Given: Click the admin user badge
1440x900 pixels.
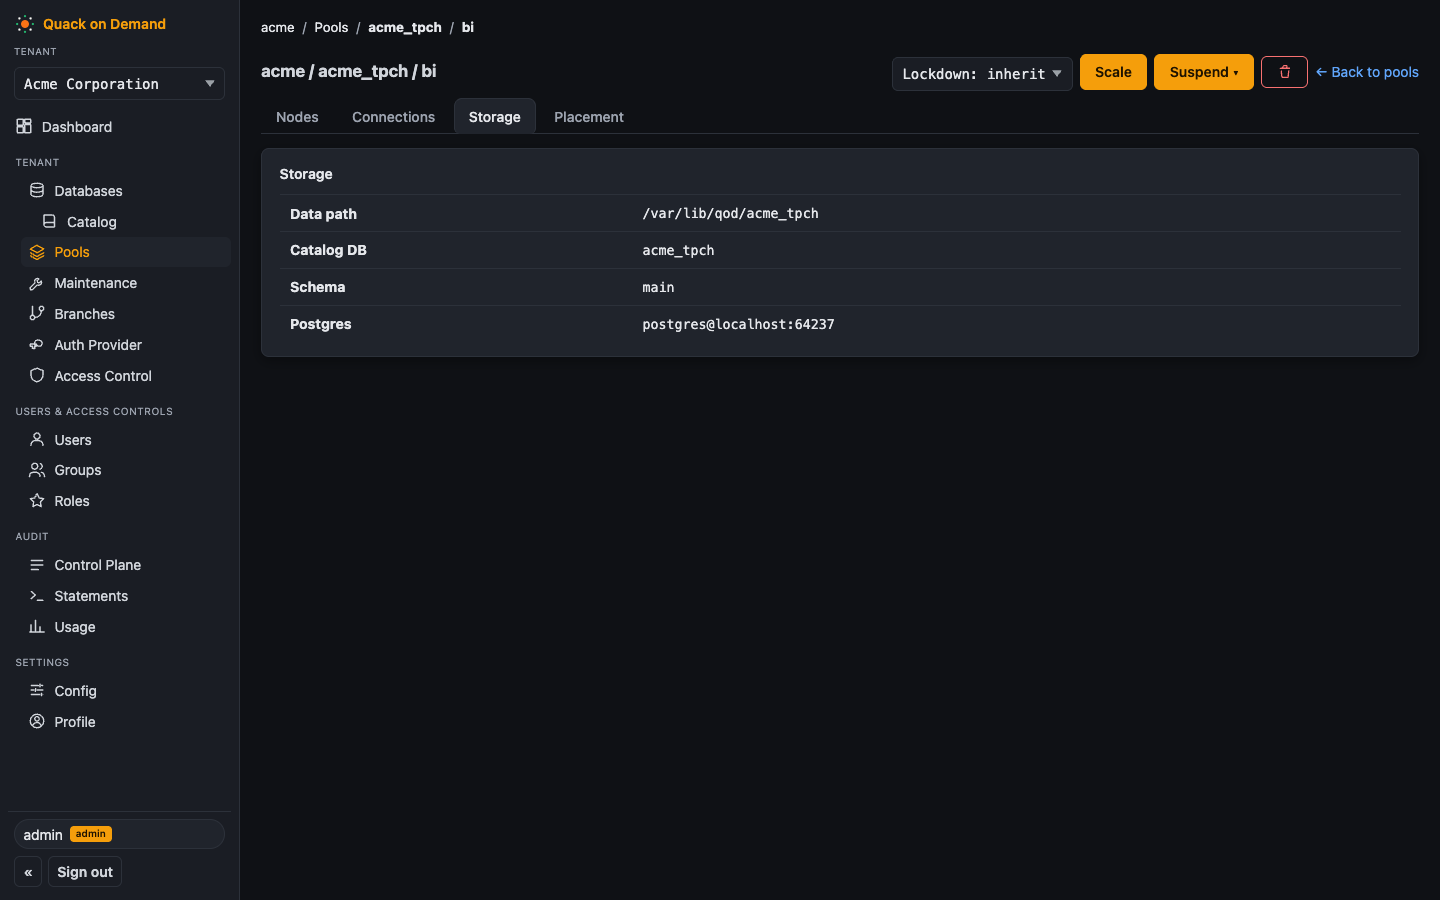Looking at the screenshot, I should click(91, 834).
